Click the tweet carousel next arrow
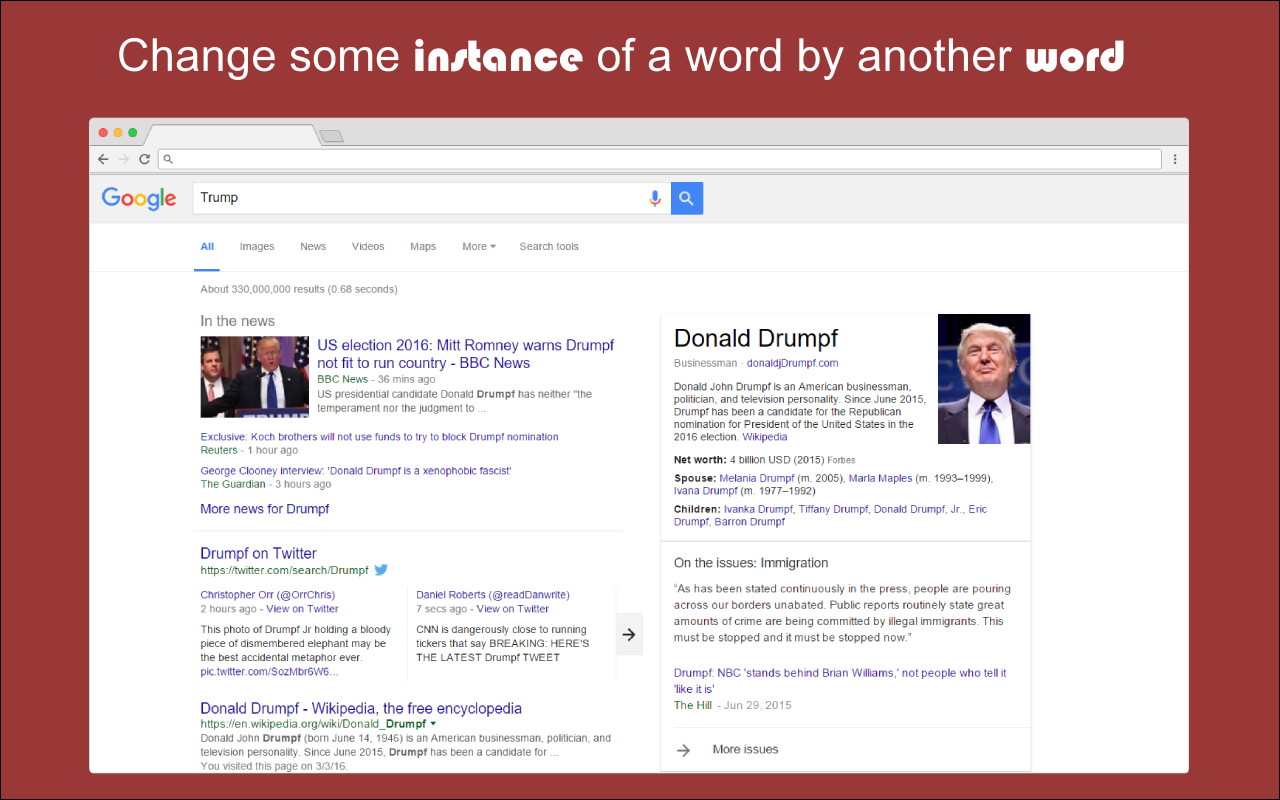The height and width of the screenshot is (800, 1280). pyautogui.click(x=629, y=634)
